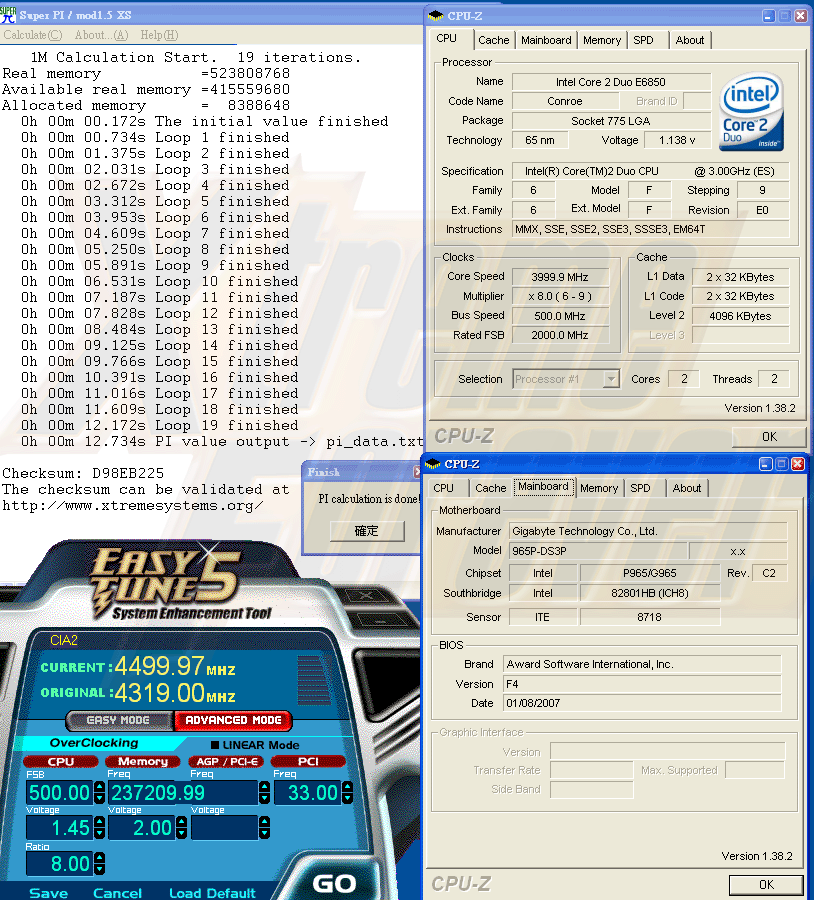Screen dimensions: 814x900
Task: Open Memory tab in CPU-Z Processor window
Action: [602, 40]
